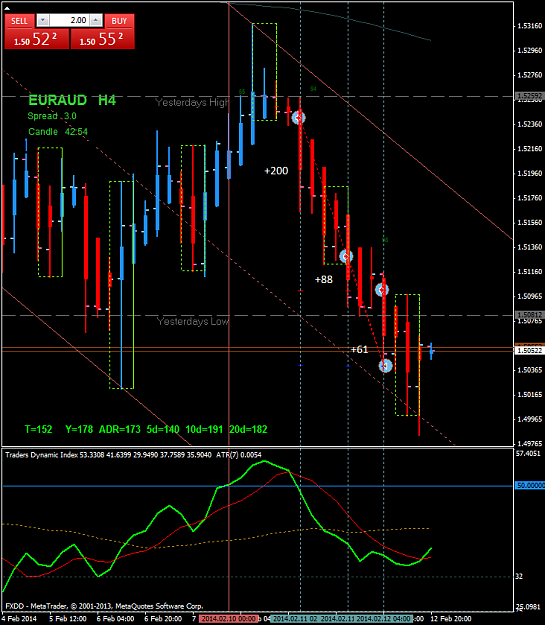Click the 6 Feb 04:00 time label

point(115,619)
